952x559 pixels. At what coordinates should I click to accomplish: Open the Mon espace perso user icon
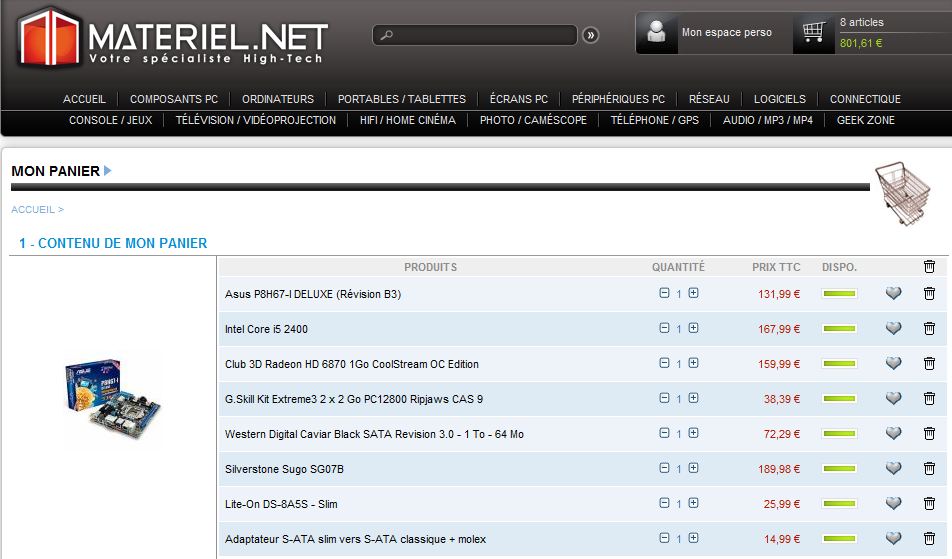pos(656,33)
